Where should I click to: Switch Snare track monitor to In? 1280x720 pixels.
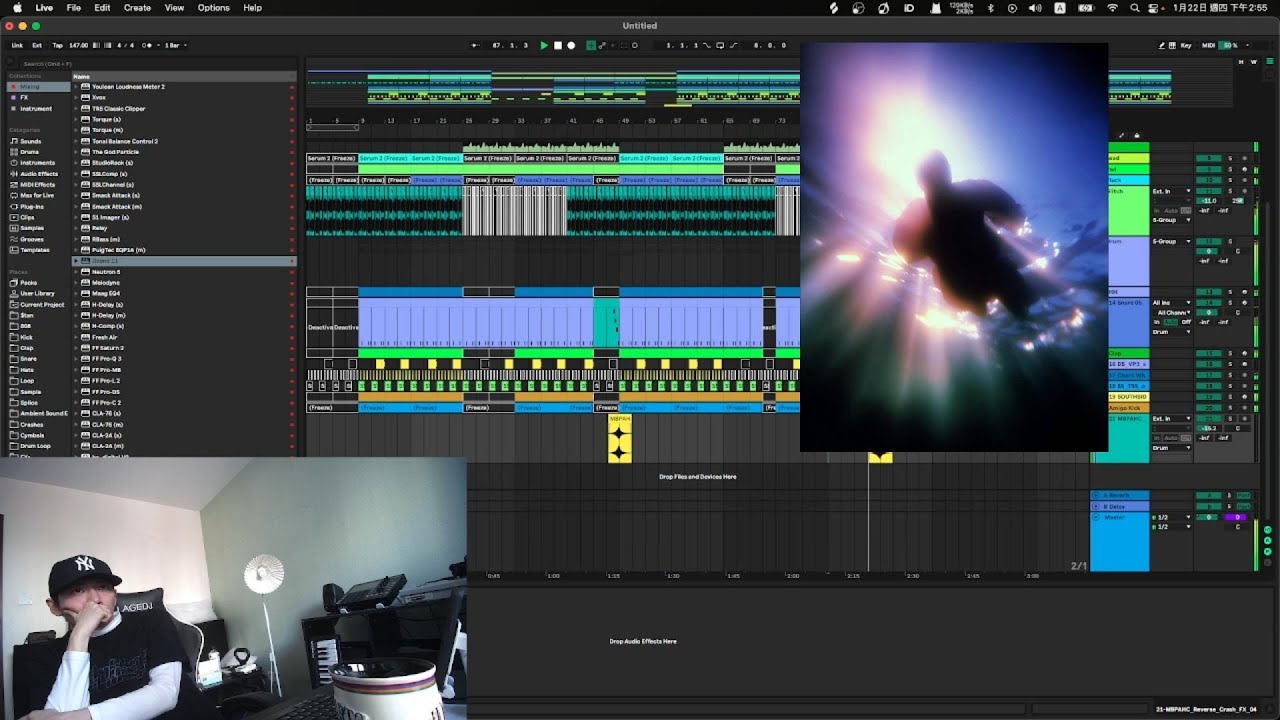click(x=1157, y=322)
